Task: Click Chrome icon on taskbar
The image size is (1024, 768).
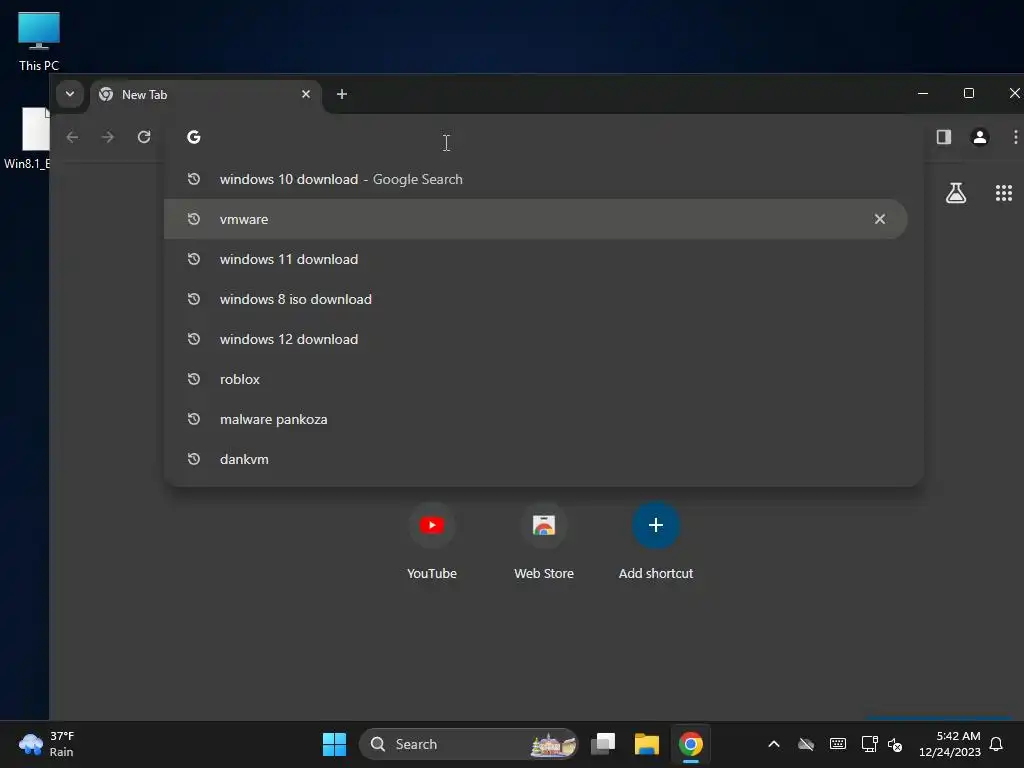Action: pos(690,744)
